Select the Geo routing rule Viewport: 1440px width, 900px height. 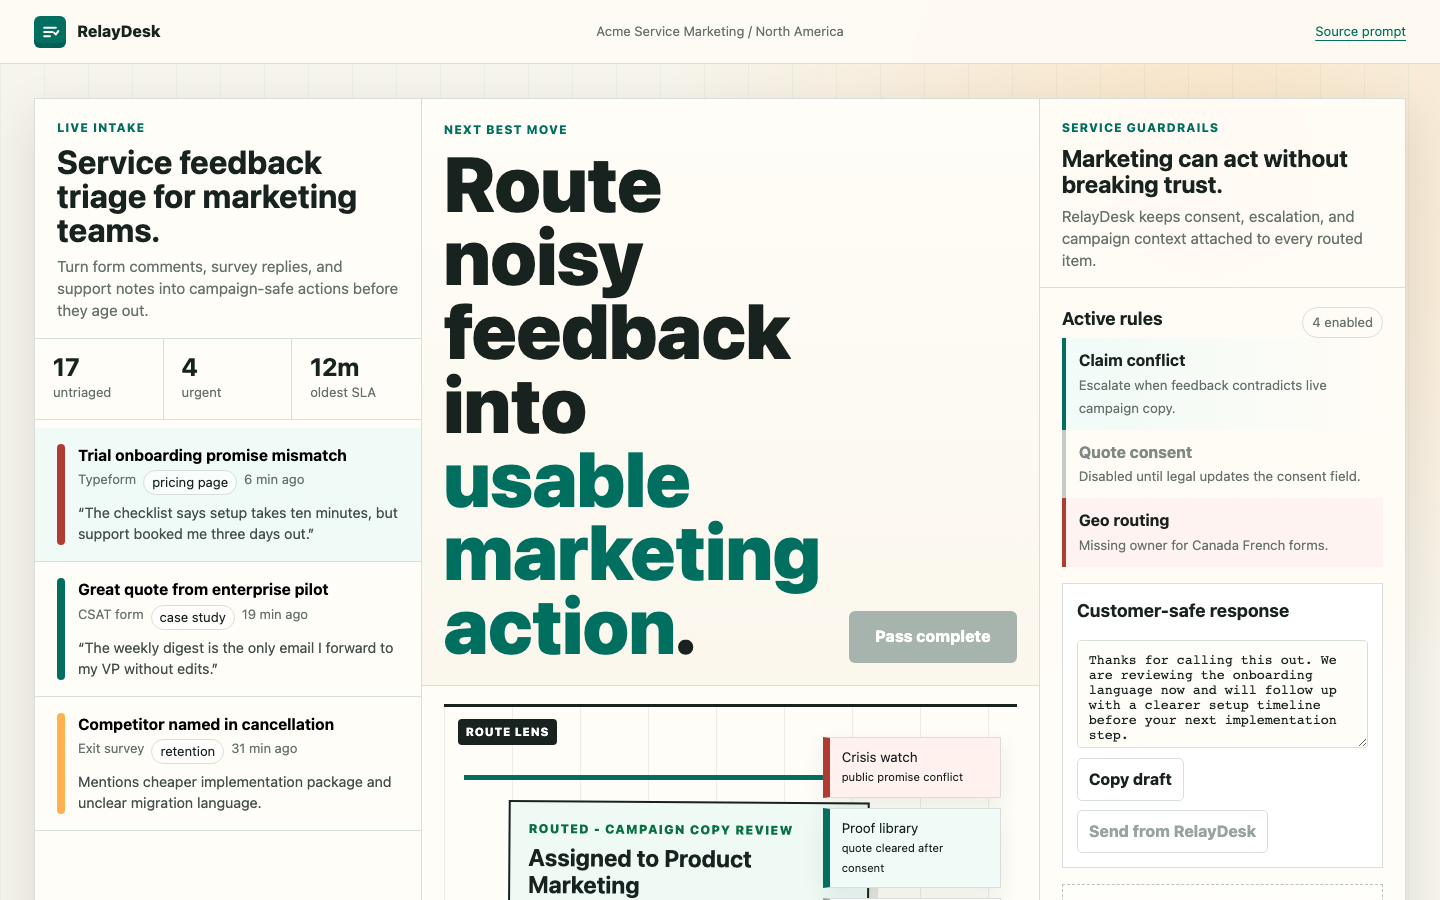pos(1223,532)
